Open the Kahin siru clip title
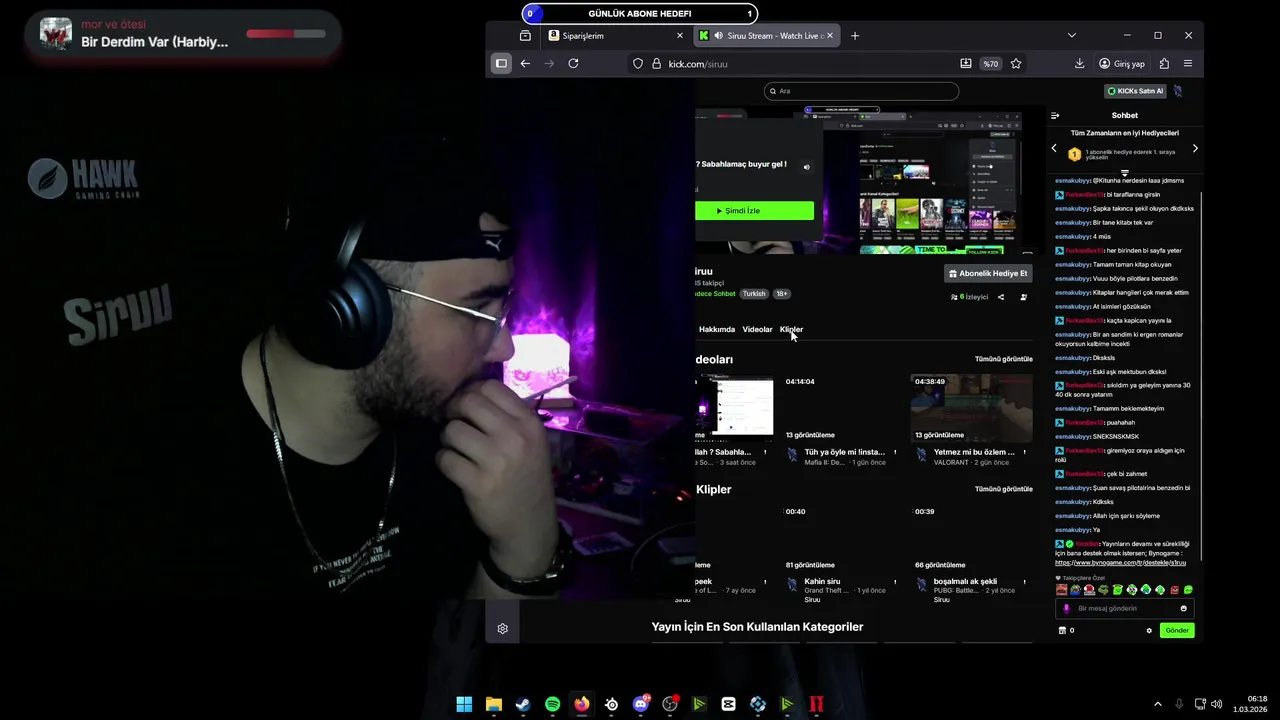The width and height of the screenshot is (1280, 720). tap(822, 582)
